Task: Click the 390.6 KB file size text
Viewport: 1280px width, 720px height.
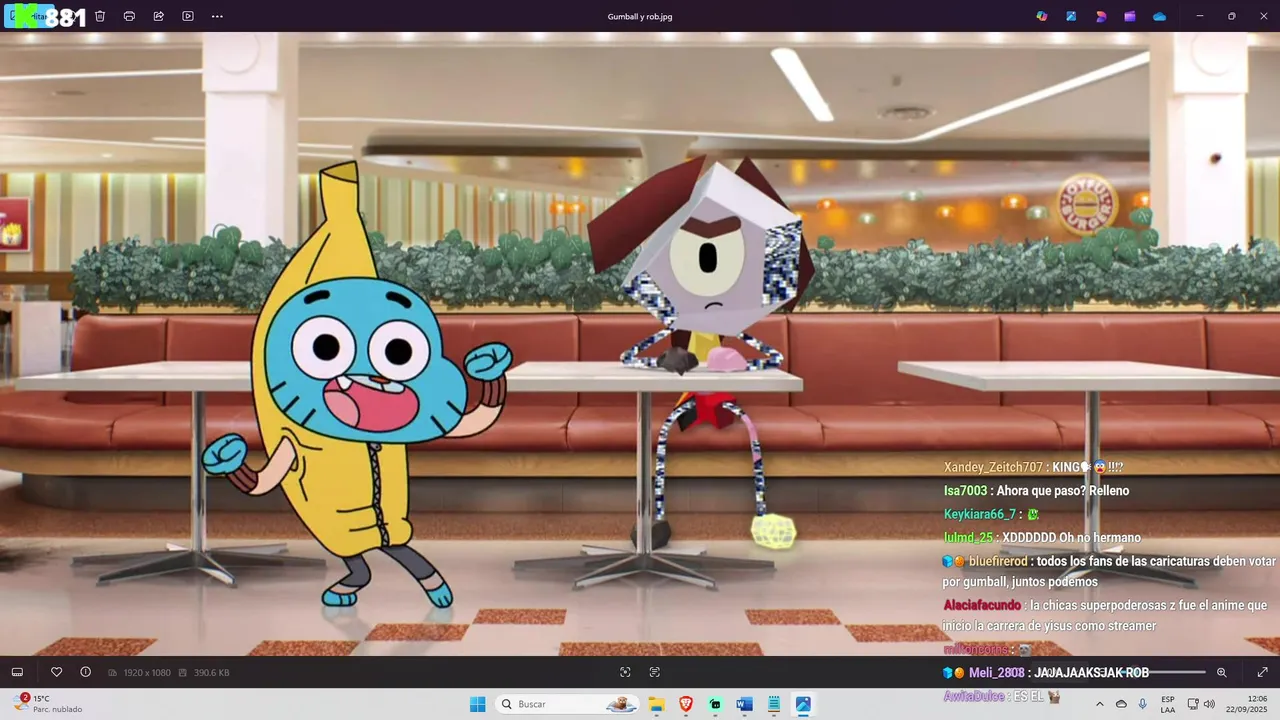Action: click(211, 673)
